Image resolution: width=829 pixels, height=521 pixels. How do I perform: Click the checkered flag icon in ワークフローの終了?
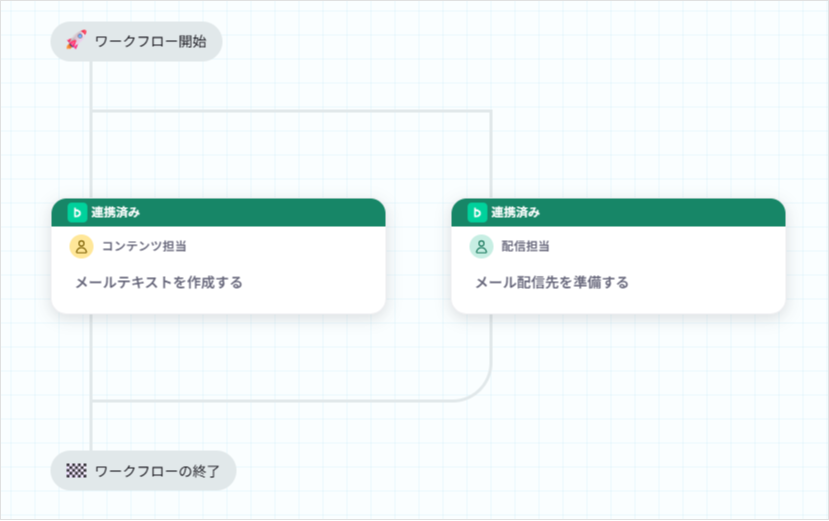point(76,471)
